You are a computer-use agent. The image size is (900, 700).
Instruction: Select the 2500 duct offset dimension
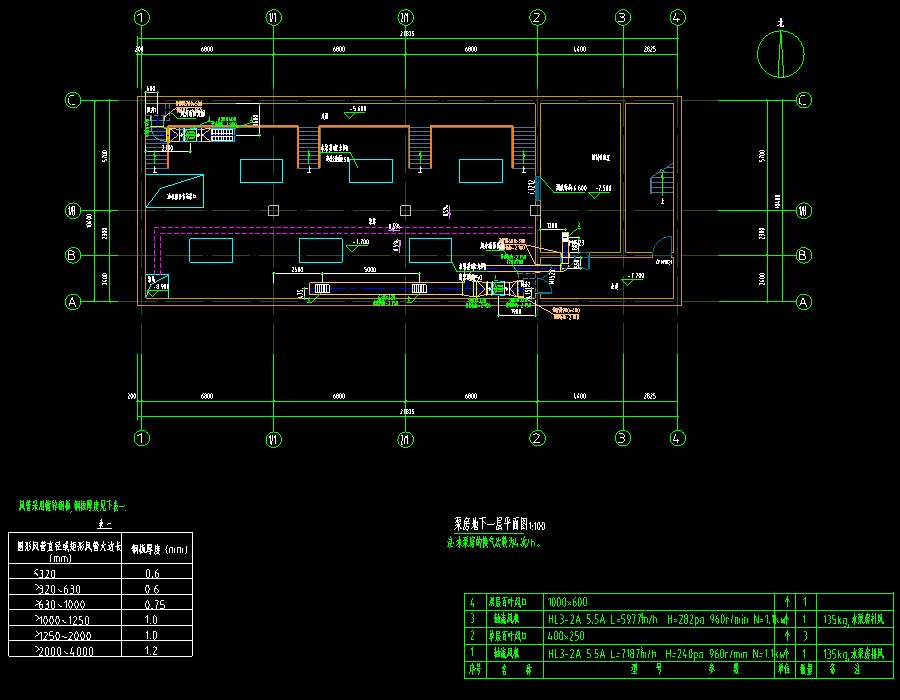297,269
